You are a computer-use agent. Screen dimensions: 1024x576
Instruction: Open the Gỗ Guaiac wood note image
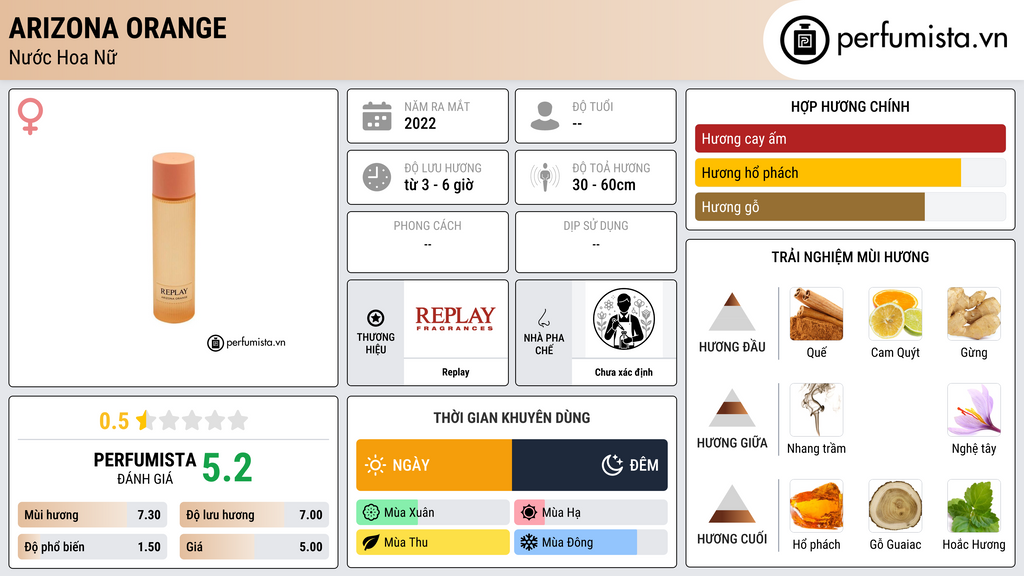click(895, 506)
